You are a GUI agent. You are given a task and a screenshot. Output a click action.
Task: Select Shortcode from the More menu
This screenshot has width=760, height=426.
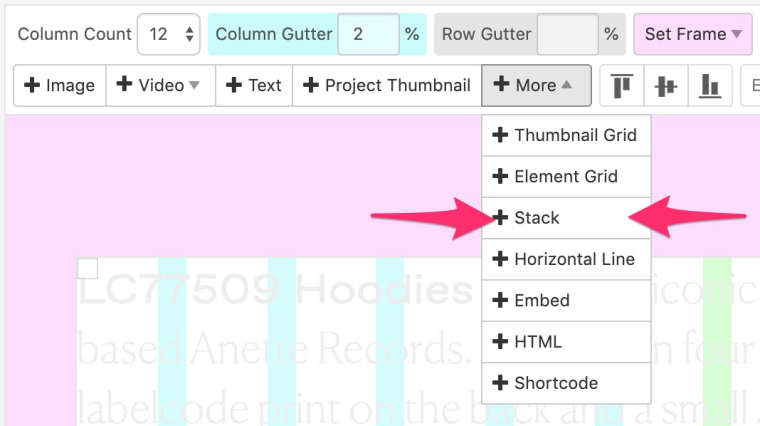[x=566, y=383]
